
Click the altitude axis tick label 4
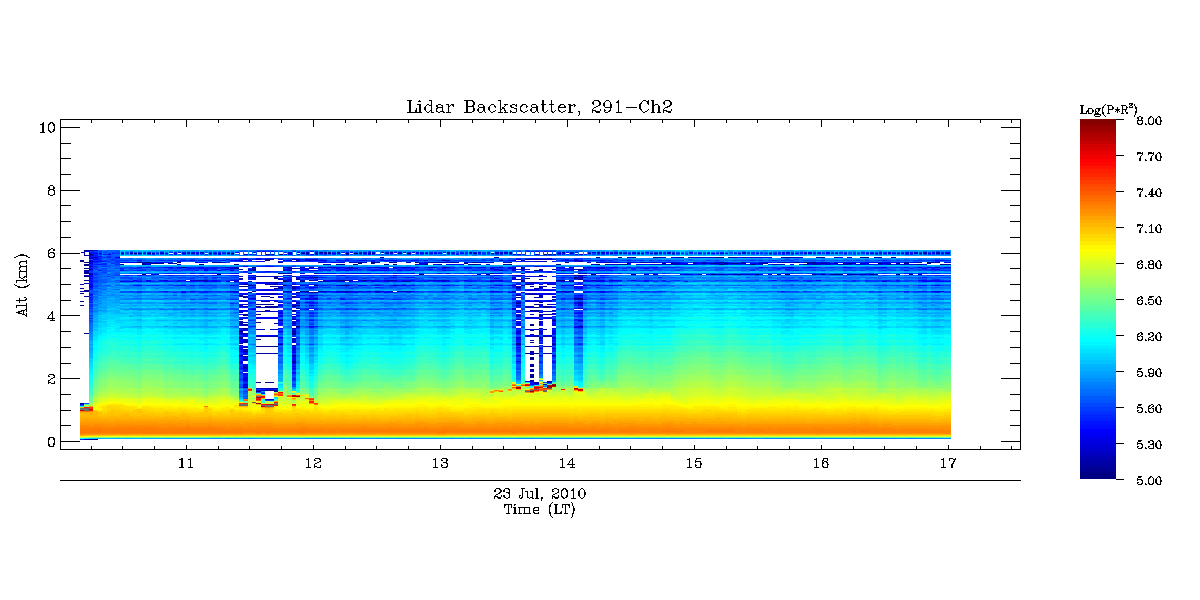tap(50, 316)
